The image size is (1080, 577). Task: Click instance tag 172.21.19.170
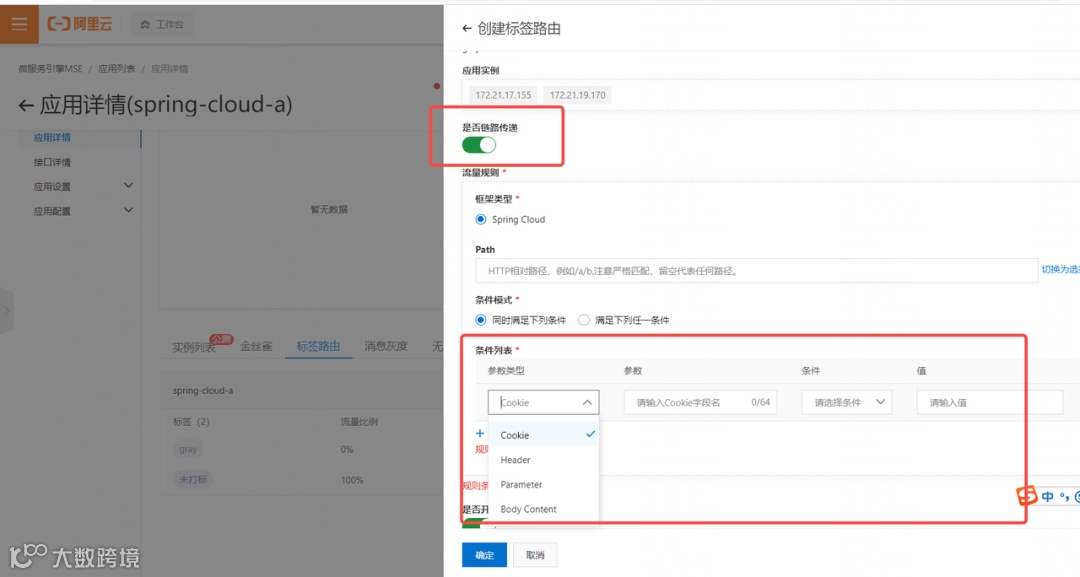click(577, 95)
